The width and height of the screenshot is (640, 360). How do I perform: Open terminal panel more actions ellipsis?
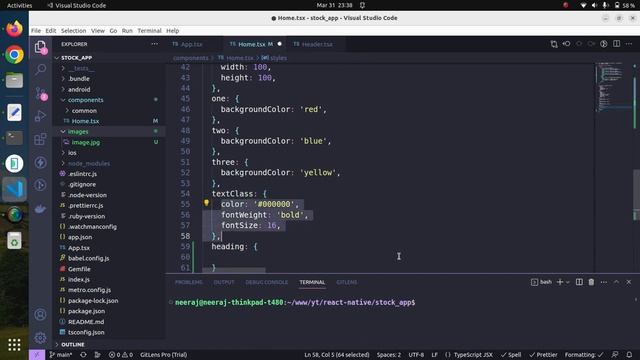pos(604,282)
